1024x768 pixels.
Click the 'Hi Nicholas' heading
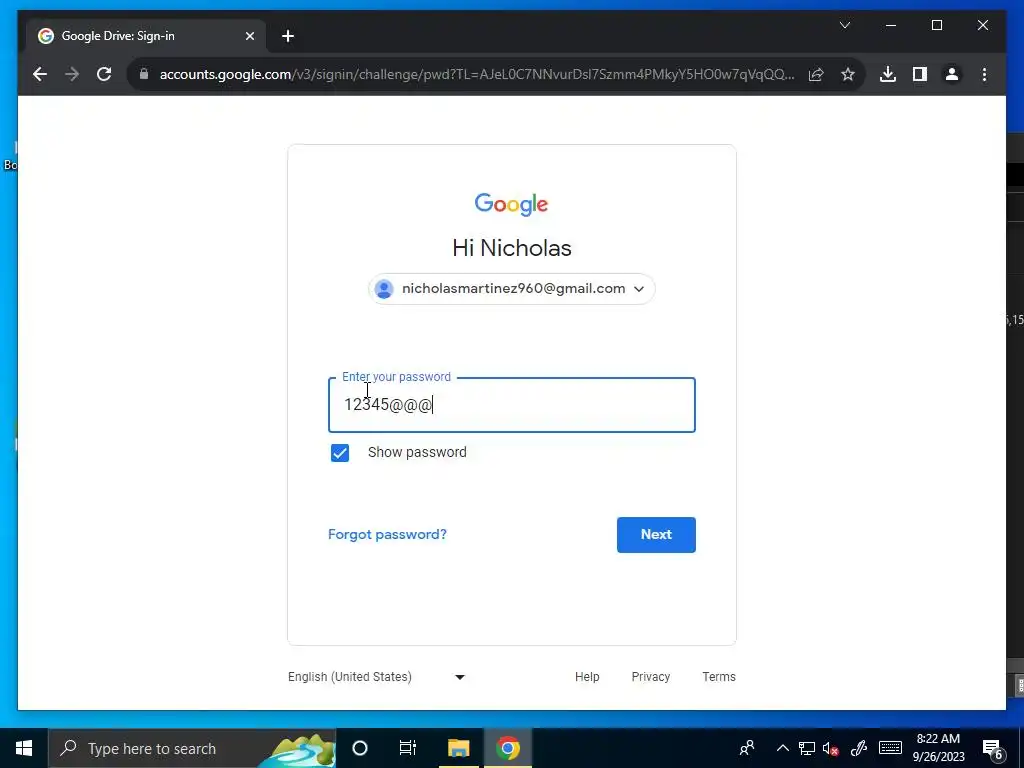[511, 248]
